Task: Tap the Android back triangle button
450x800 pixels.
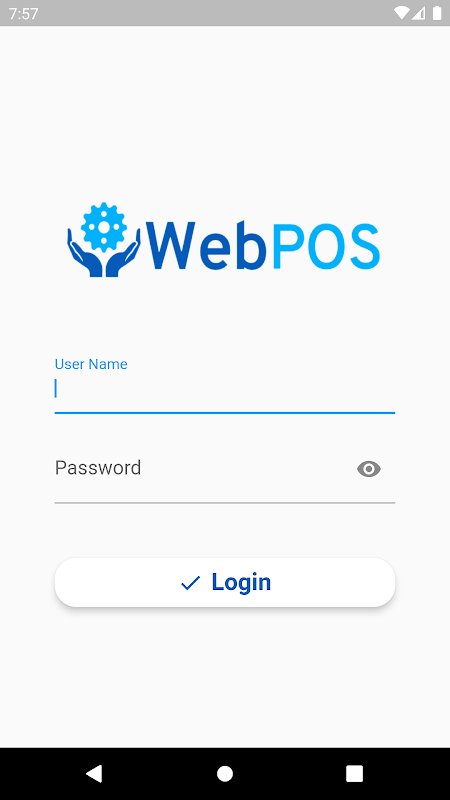Action: click(94, 773)
